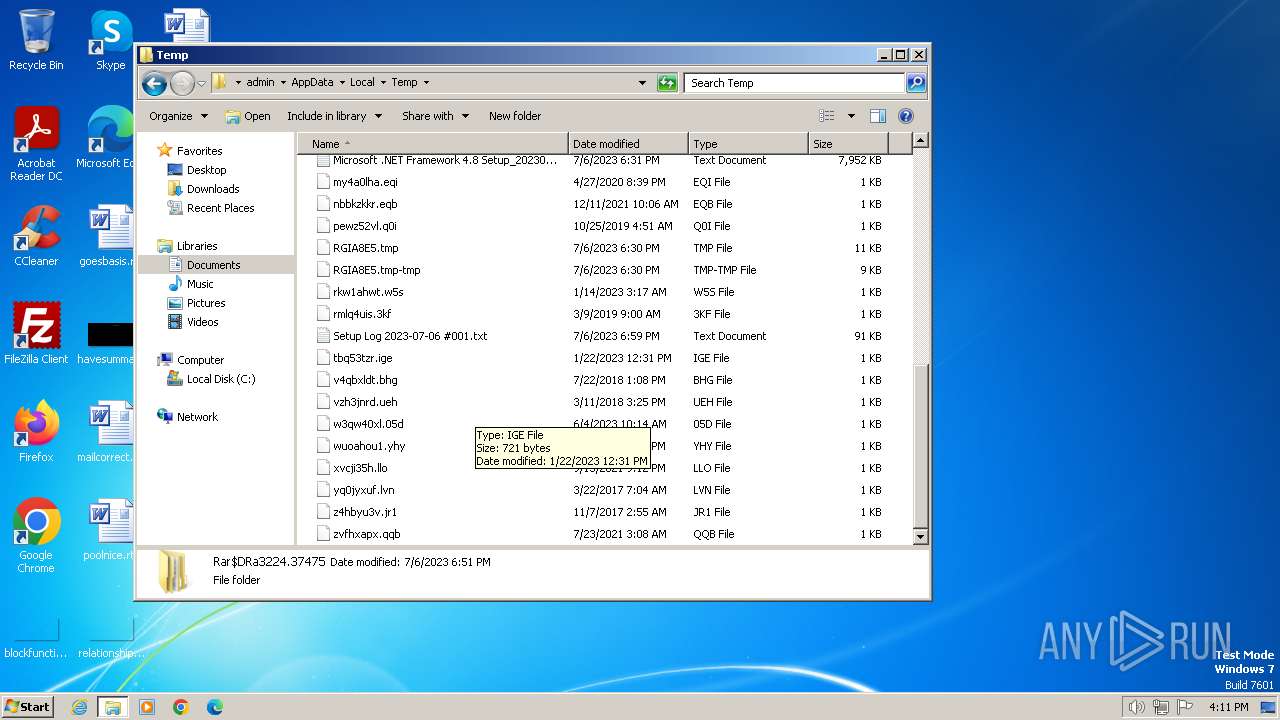1280x720 pixels.
Task: Sort by the Type column header
Action: [748, 144]
